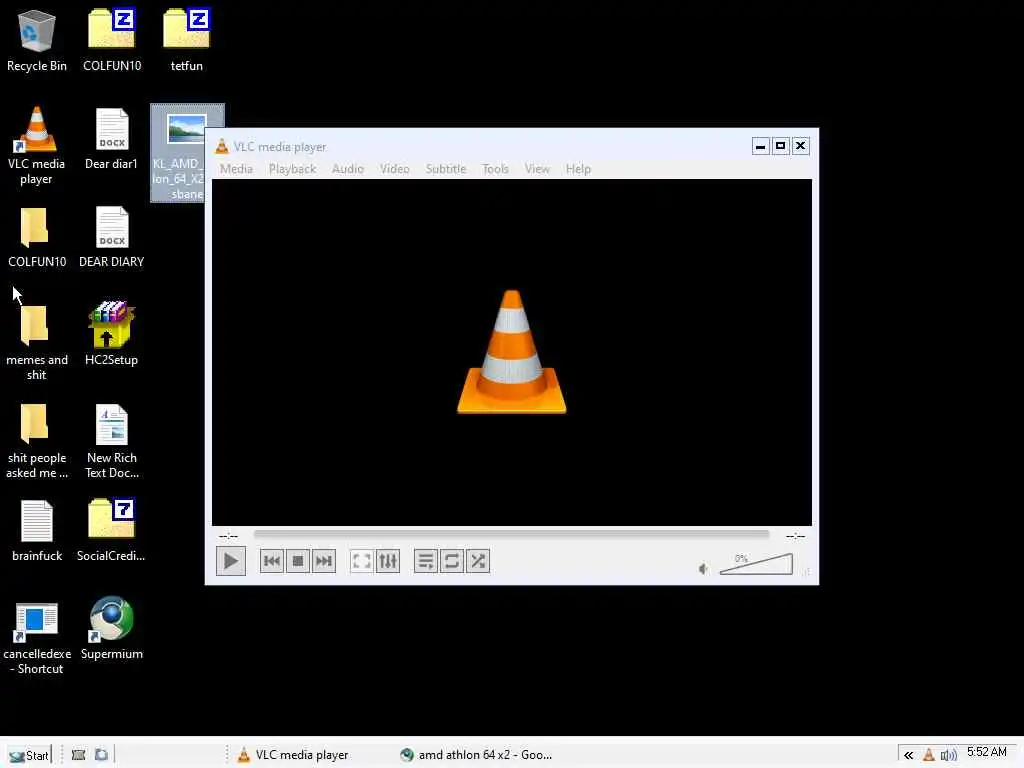Select the cancelledexe Shortcut icon
The width and height of the screenshot is (1024, 768).
pyautogui.click(x=37, y=638)
